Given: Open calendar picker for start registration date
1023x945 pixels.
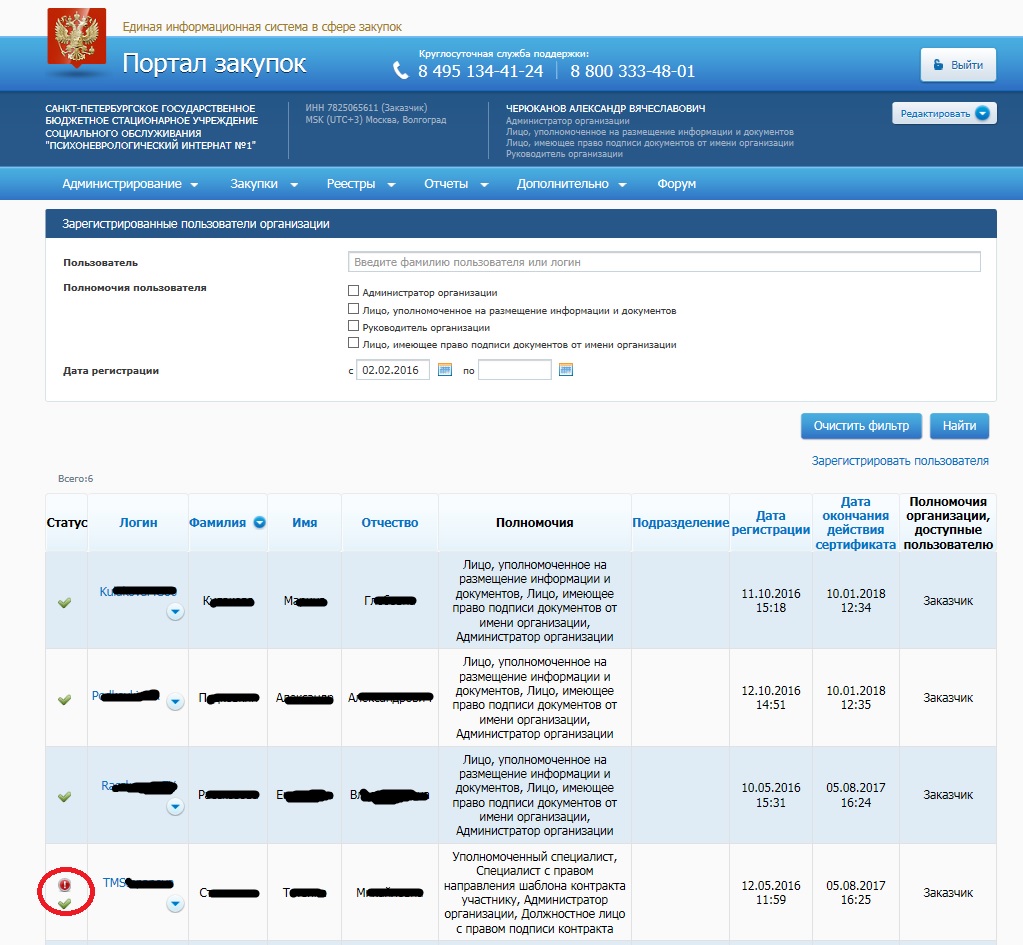Looking at the screenshot, I should pos(445,370).
